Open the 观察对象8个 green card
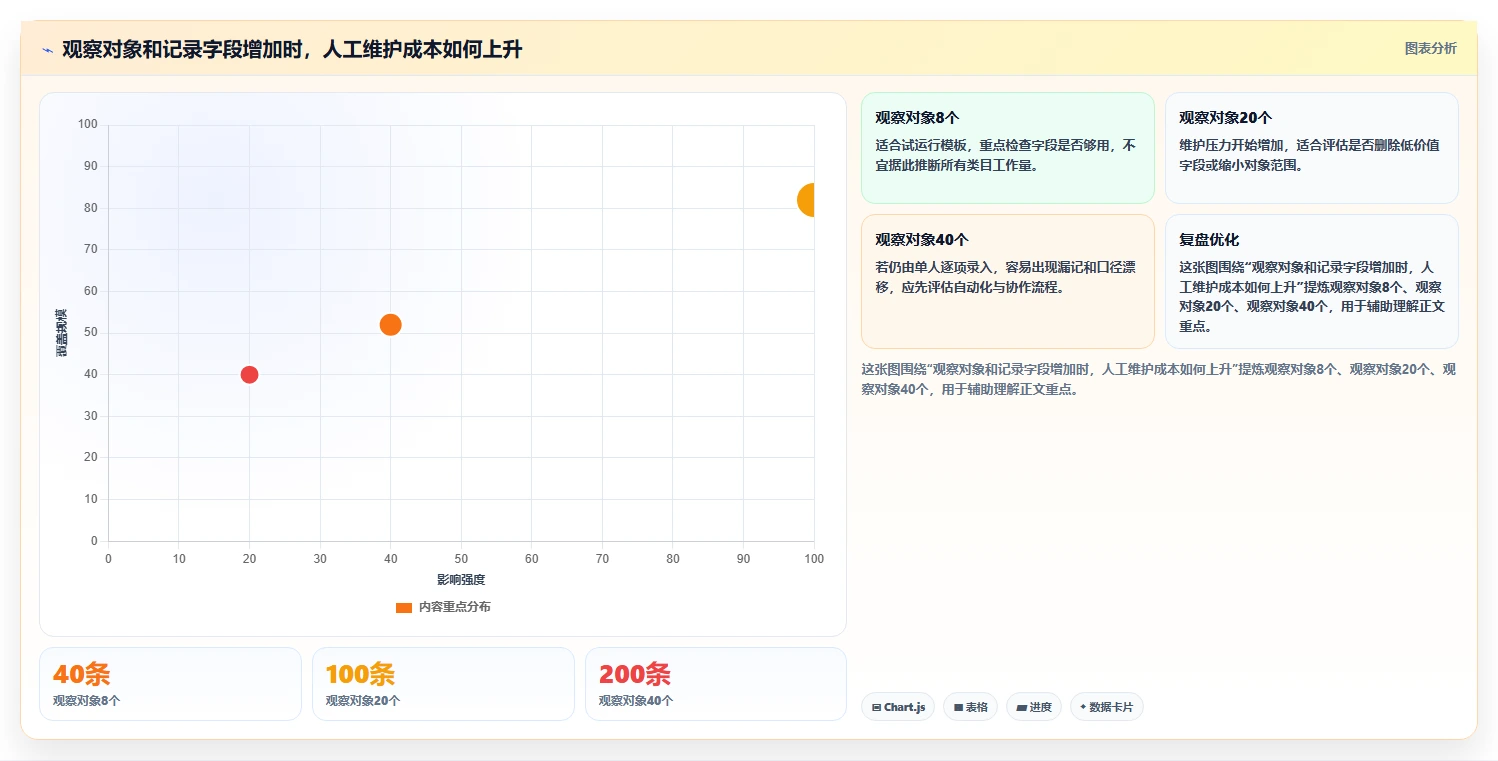 (1007, 148)
